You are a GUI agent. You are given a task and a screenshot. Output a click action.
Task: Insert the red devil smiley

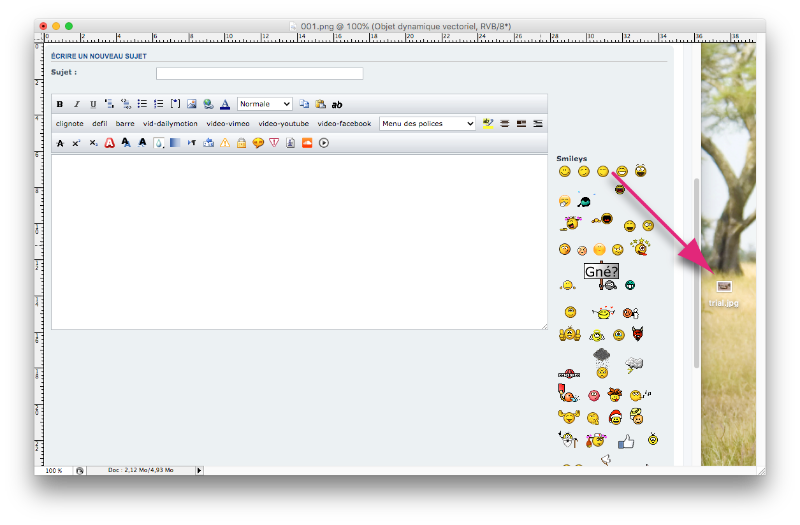point(638,333)
